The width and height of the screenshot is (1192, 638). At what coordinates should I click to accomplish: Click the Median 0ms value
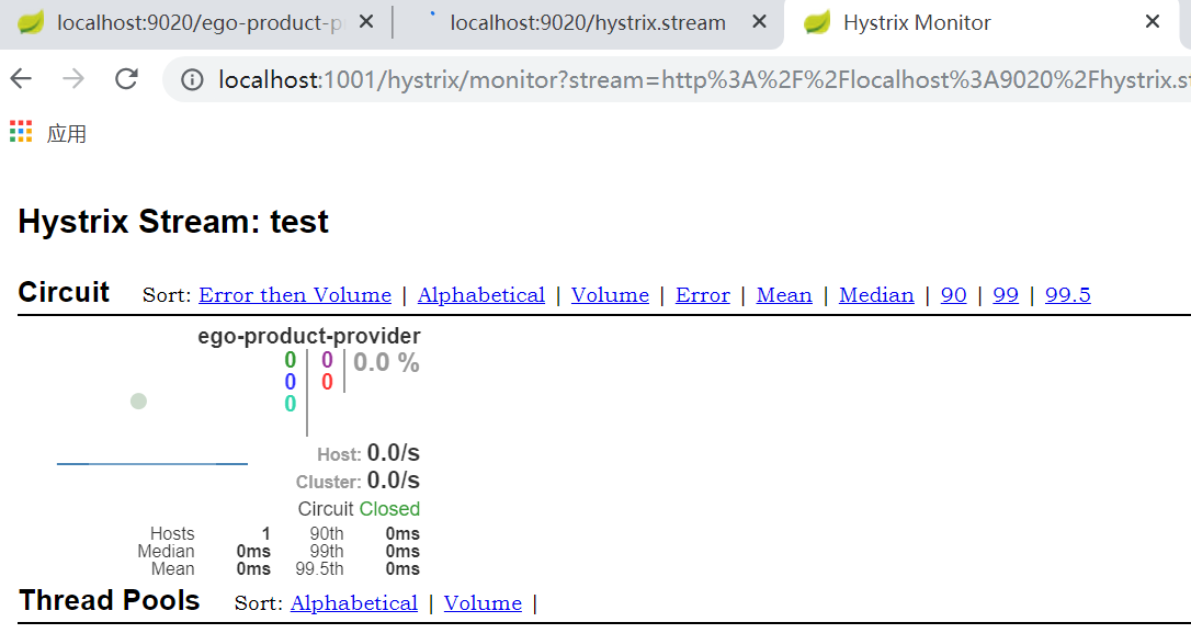click(253, 551)
